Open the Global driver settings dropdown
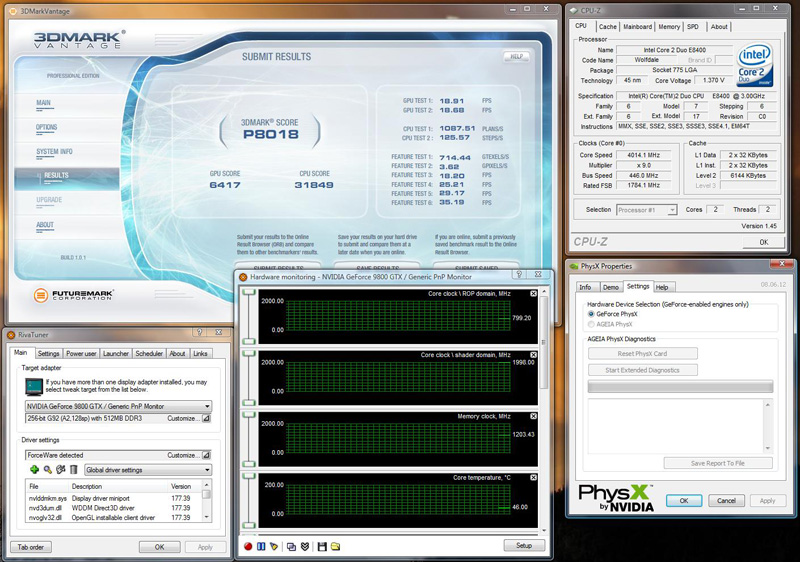The height and width of the screenshot is (562, 800). pos(207,470)
